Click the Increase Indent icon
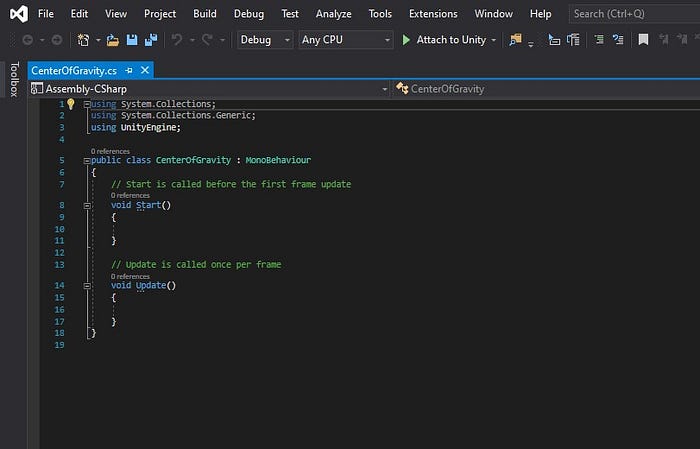Image resolution: width=700 pixels, height=449 pixels. point(618,40)
